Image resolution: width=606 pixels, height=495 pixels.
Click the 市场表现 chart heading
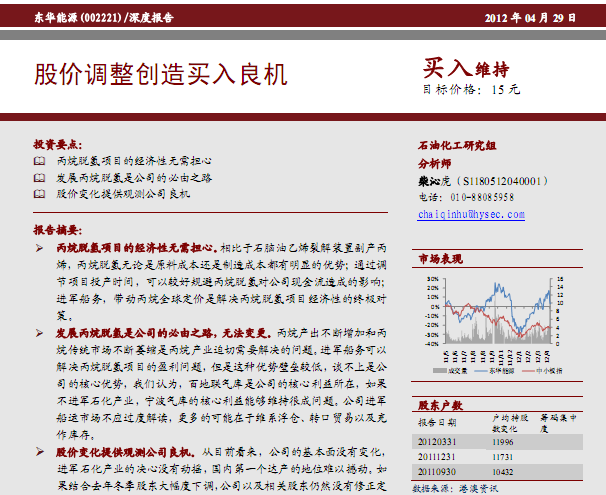(x=440, y=259)
